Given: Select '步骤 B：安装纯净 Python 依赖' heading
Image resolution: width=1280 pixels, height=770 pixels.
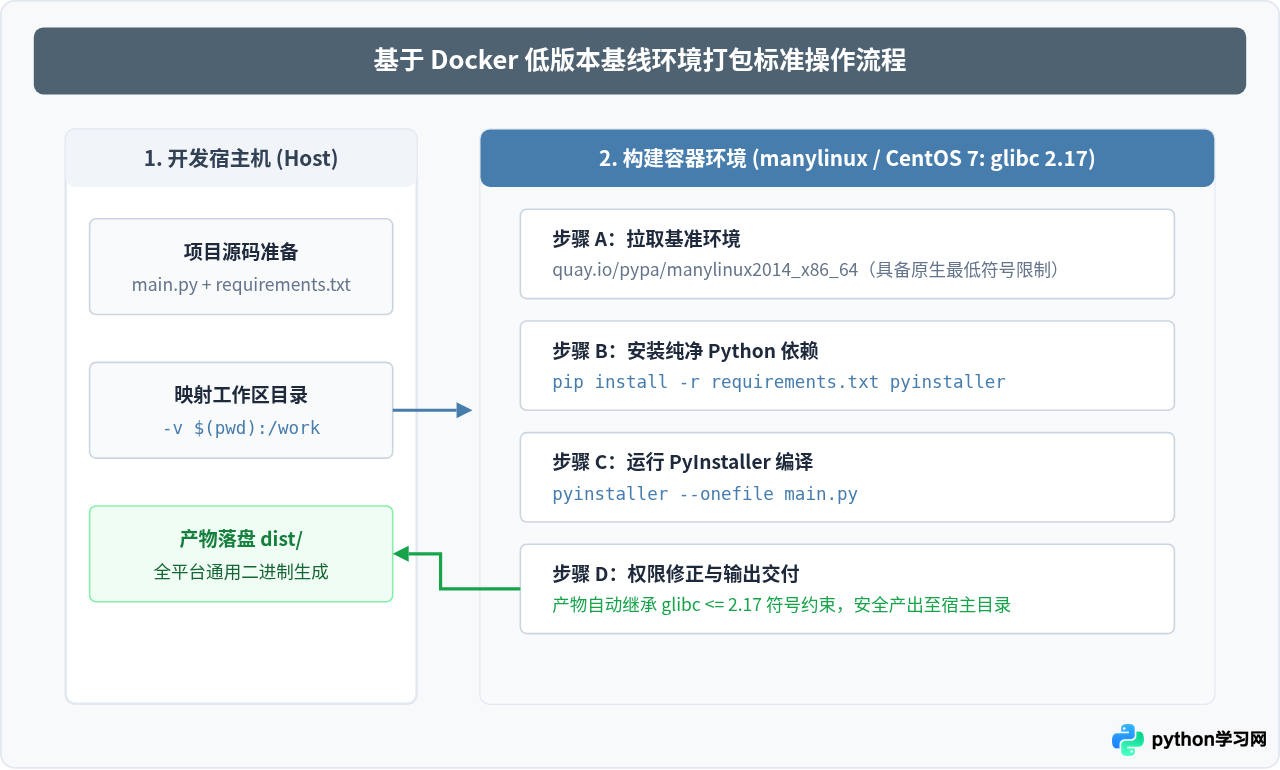Looking at the screenshot, I should [686, 351].
